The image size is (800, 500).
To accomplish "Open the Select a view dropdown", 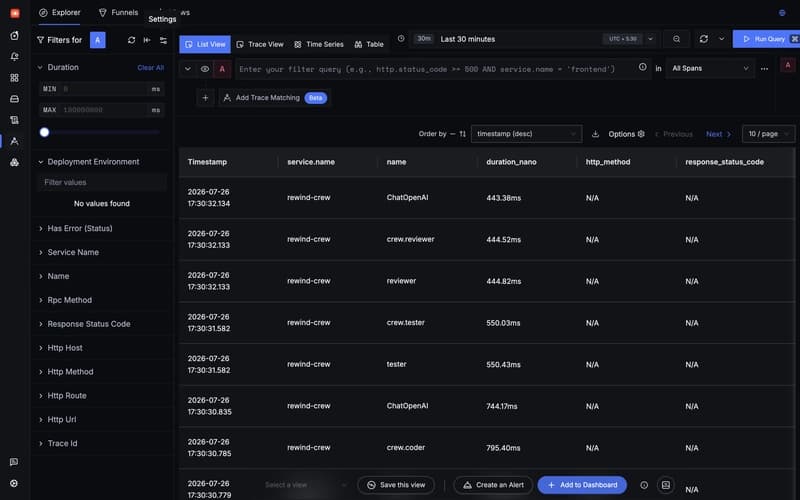I will [305, 485].
